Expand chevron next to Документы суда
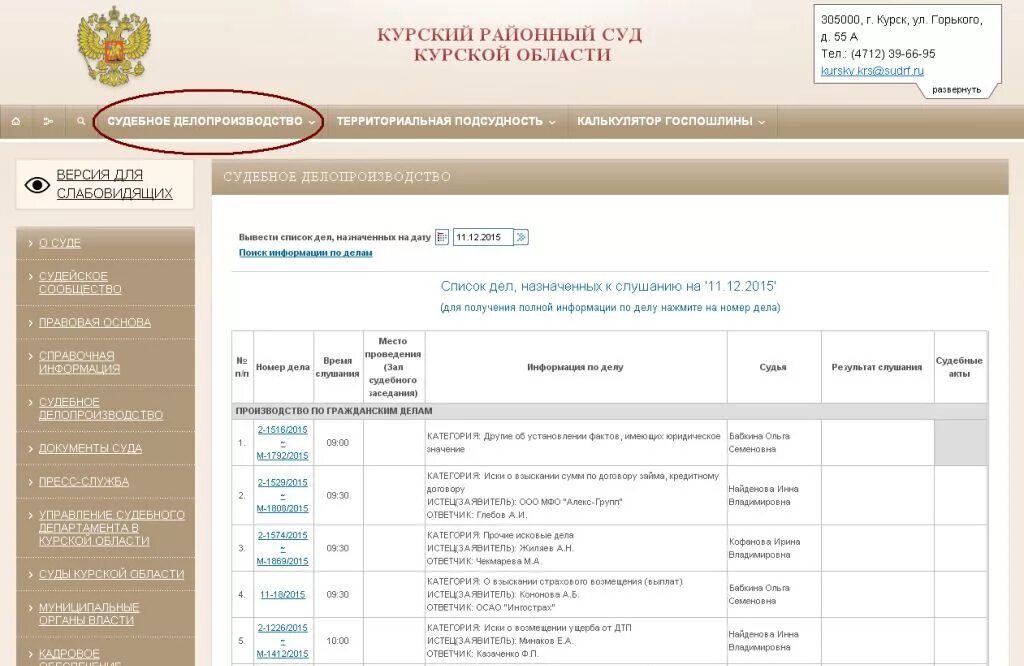This screenshot has height=666, width=1024. pos(30,449)
